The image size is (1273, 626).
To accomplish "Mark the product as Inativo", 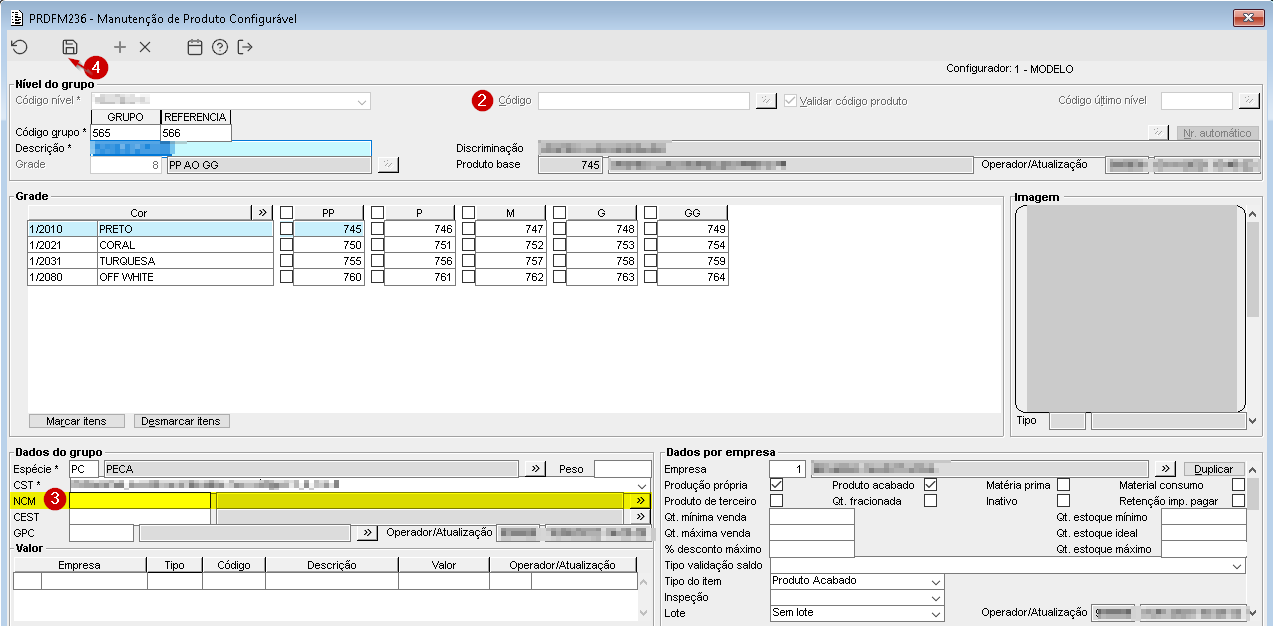I will pyautogui.click(x=1063, y=501).
